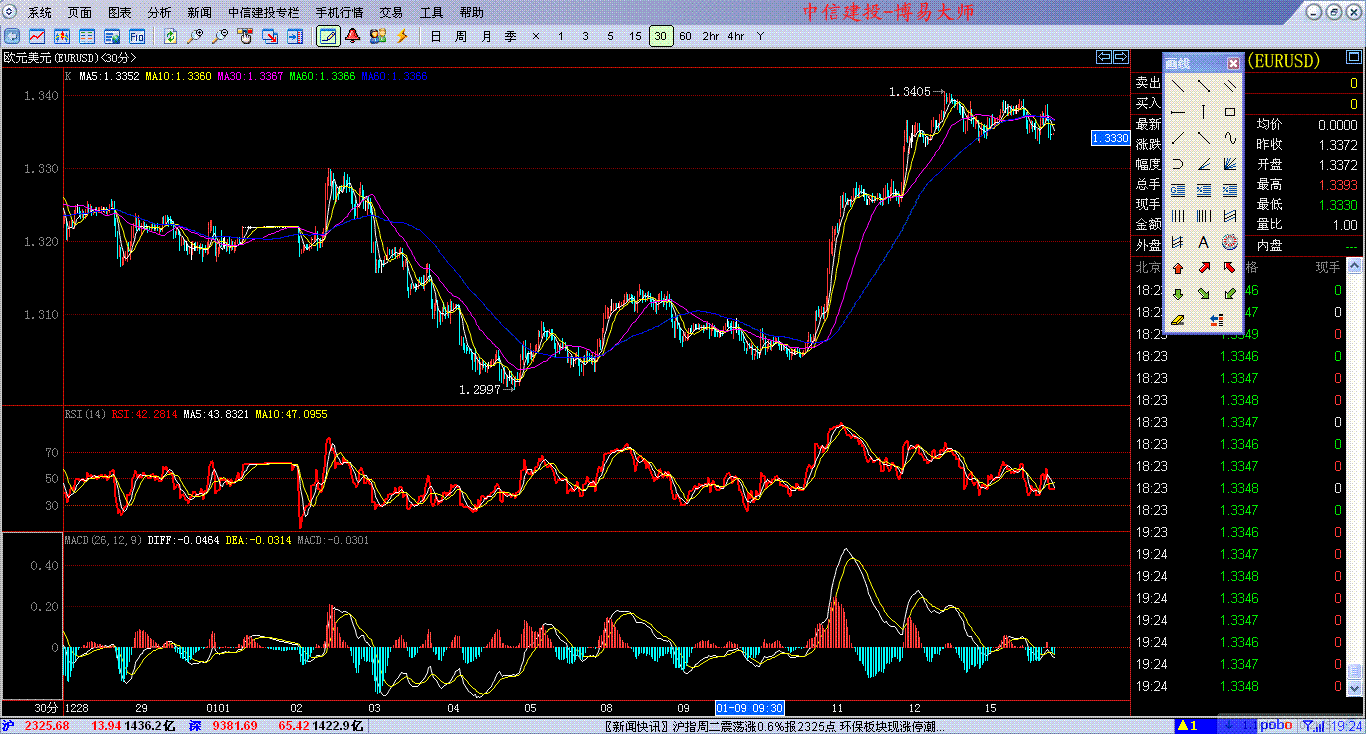Select the rectangle tool in drawing palette
Screen dimensions: 1366x734
[x=1230, y=112]
